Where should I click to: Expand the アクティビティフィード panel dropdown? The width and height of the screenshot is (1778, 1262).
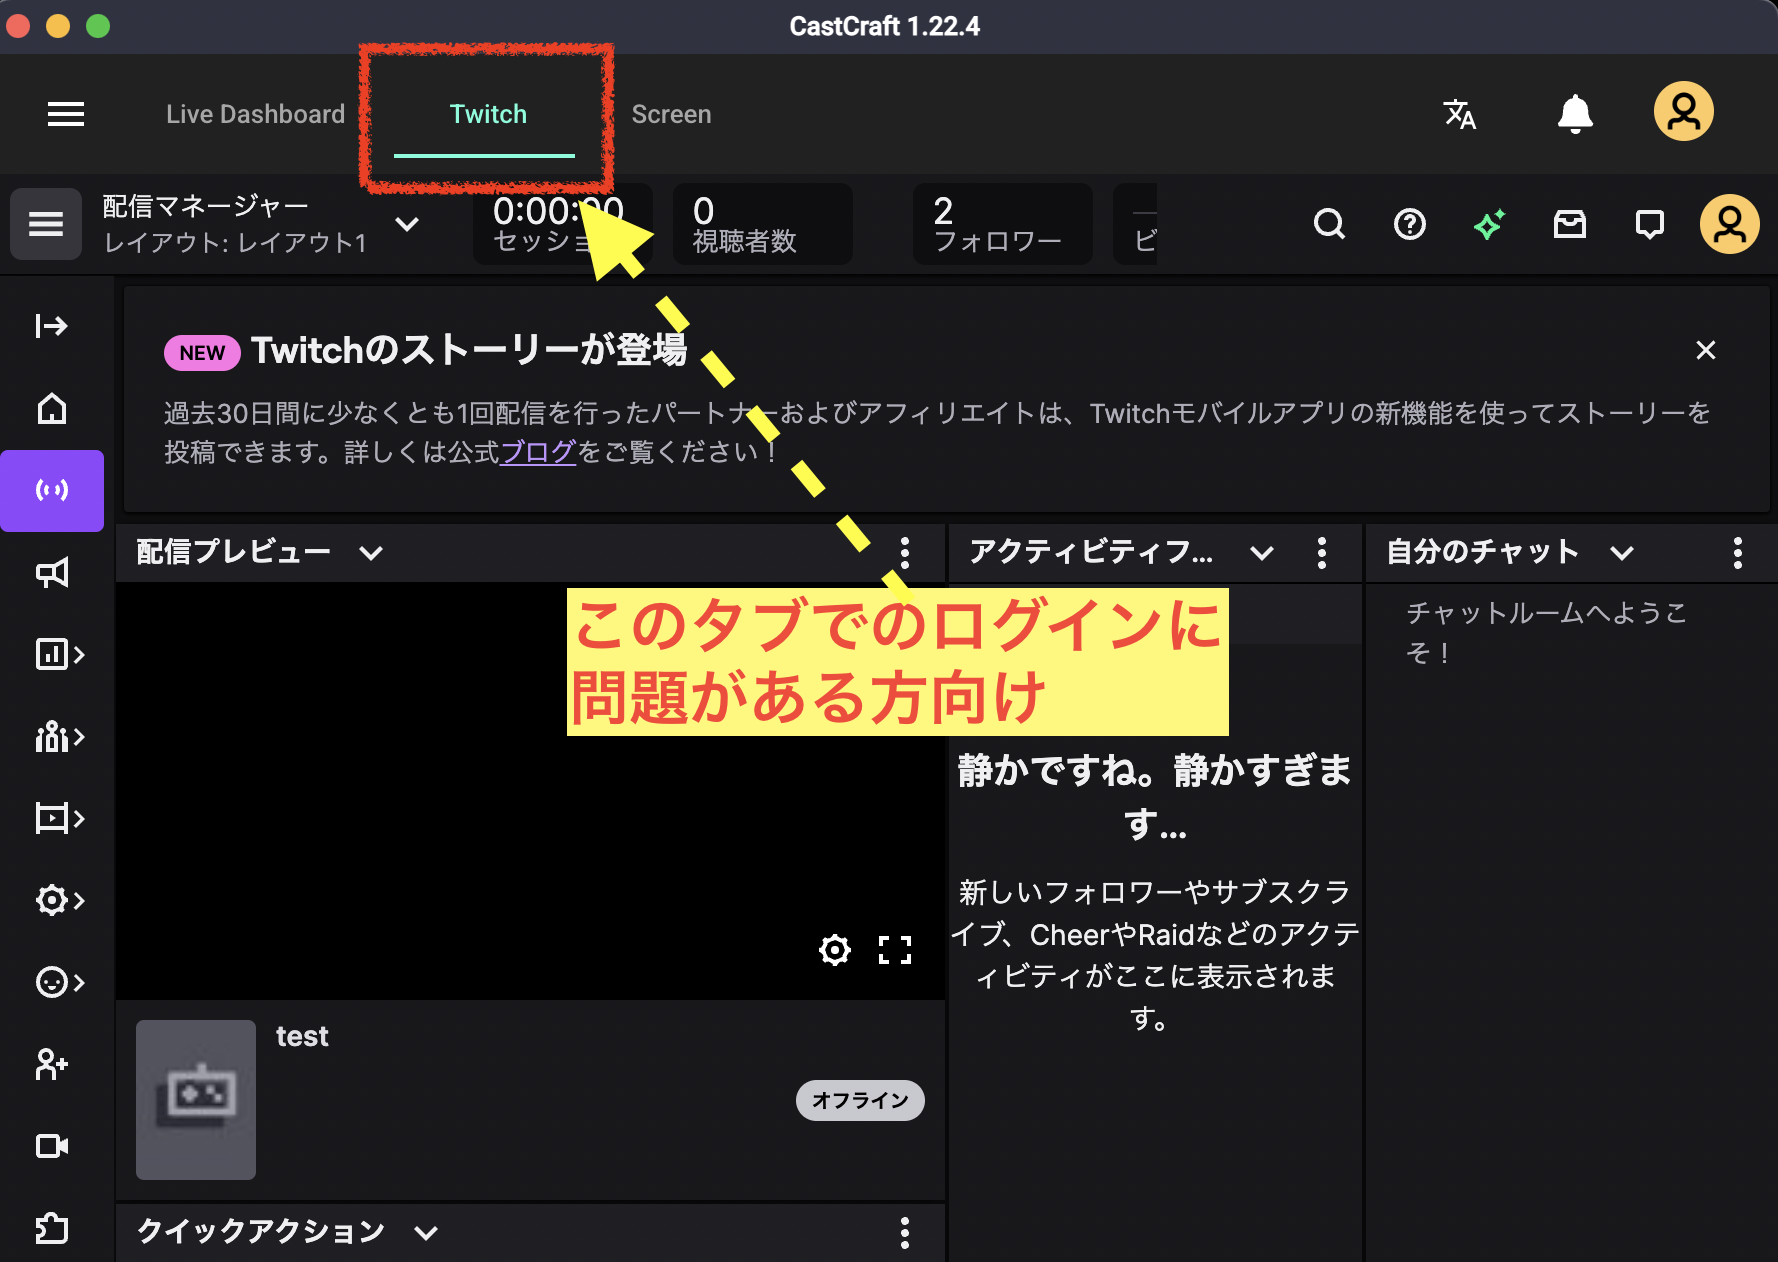1262,553
